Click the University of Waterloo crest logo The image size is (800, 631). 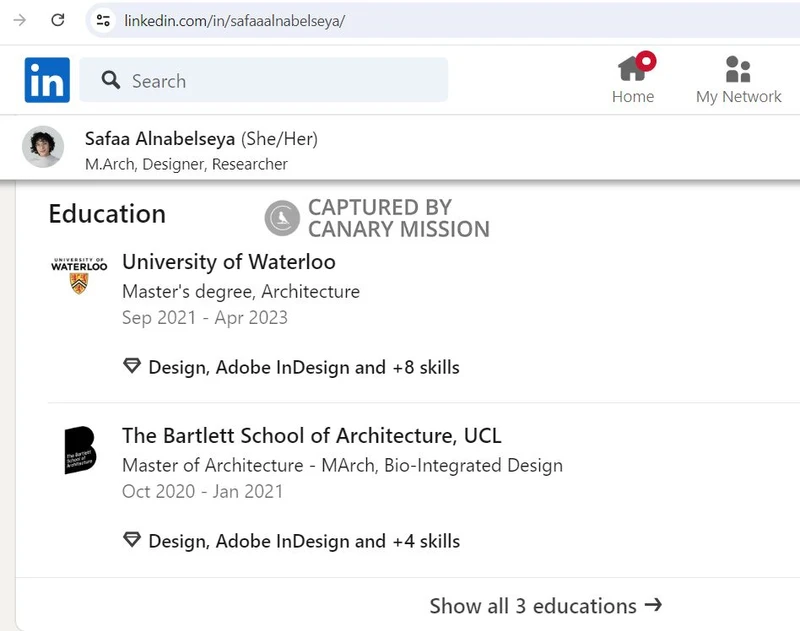[x=79, y=270]
